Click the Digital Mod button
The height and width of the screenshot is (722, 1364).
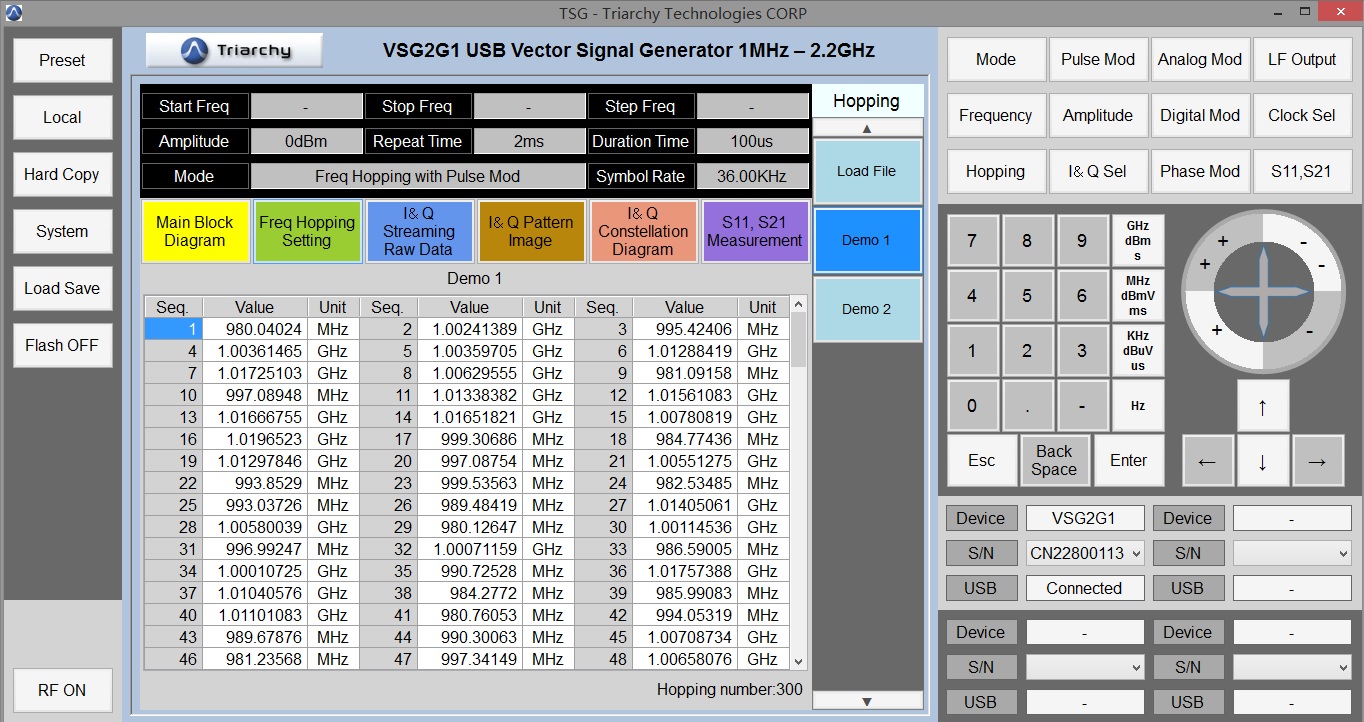pyautogui.click(x=1200, y=115)
